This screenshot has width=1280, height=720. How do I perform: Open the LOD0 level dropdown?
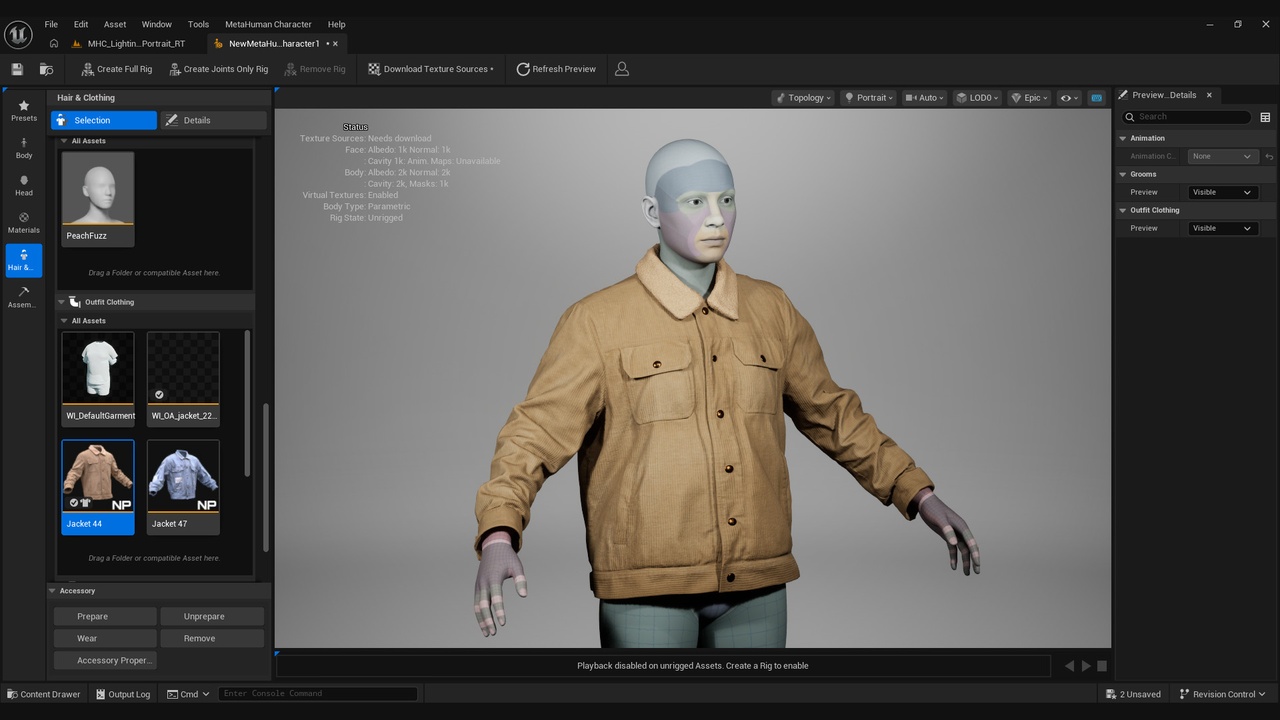(977, 98)
